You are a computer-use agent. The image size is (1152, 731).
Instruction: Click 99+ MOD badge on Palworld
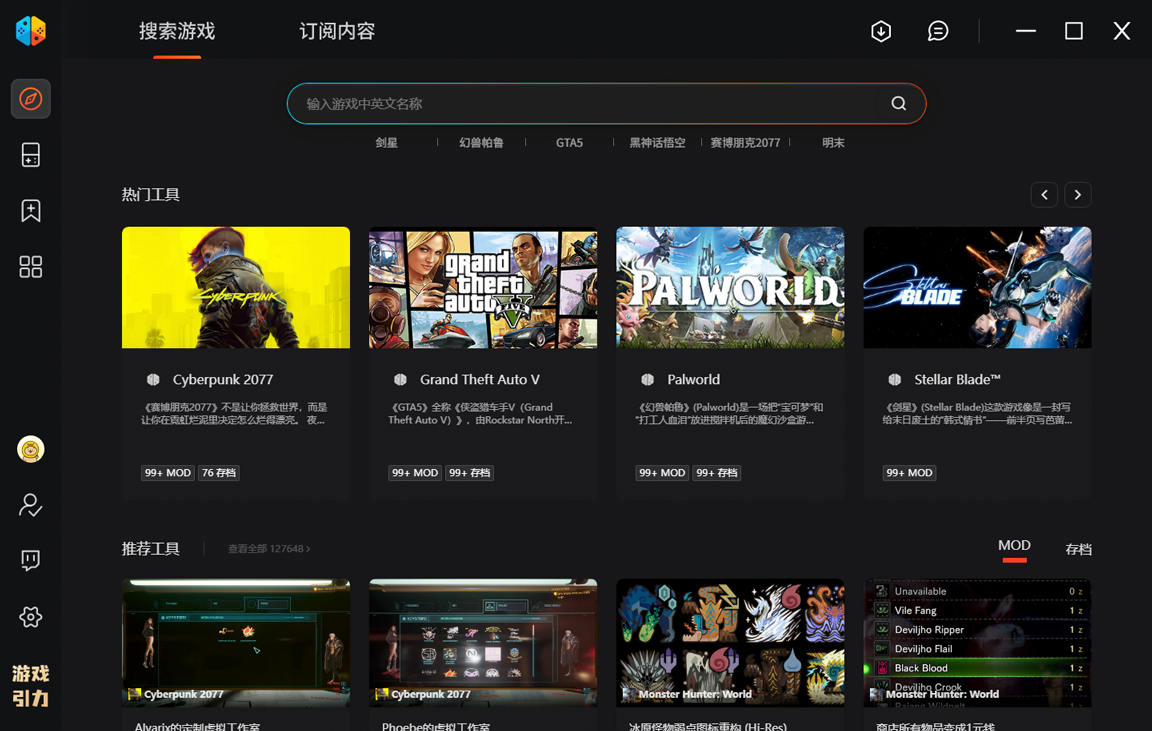[x=662, y=473]
